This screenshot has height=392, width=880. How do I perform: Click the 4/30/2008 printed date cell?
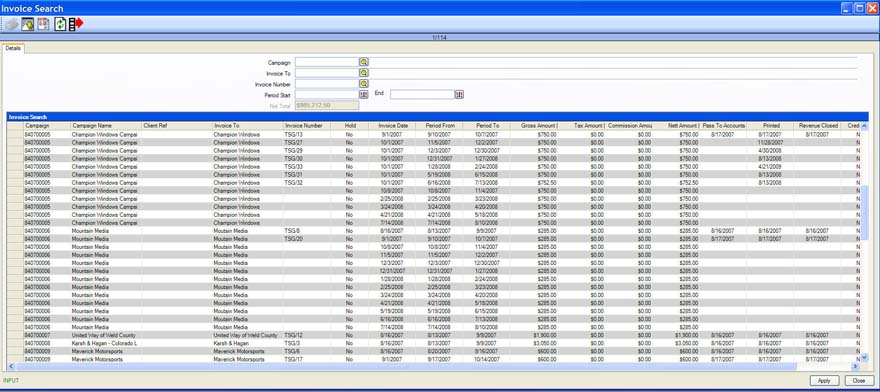coord(770,151)
